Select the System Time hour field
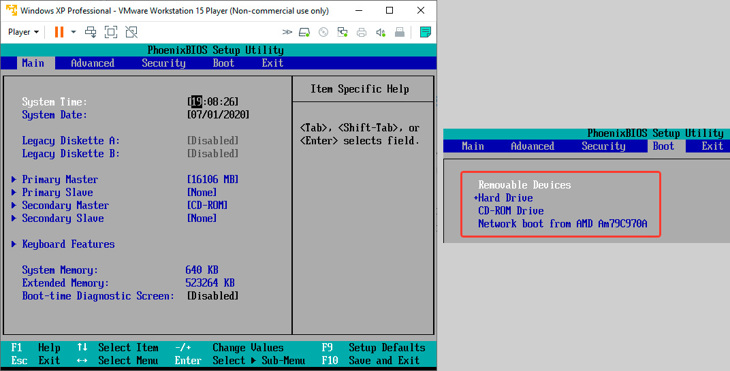The height and width of the screenshot is (371, 730). click(196, 101)
